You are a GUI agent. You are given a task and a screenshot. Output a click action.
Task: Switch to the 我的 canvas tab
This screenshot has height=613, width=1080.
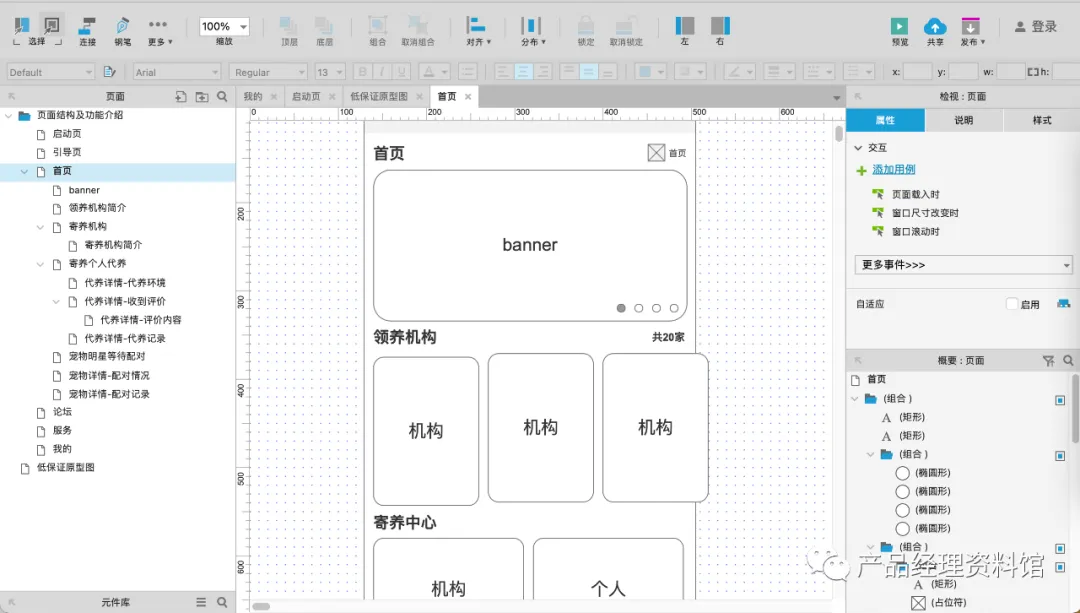253,96
